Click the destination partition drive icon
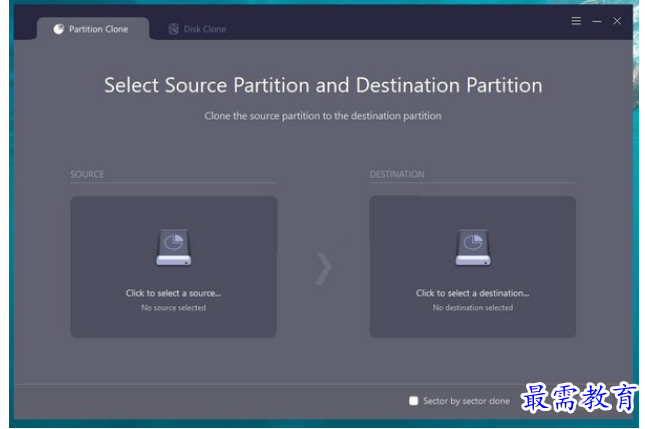645x429 pixels. (473, 247)
